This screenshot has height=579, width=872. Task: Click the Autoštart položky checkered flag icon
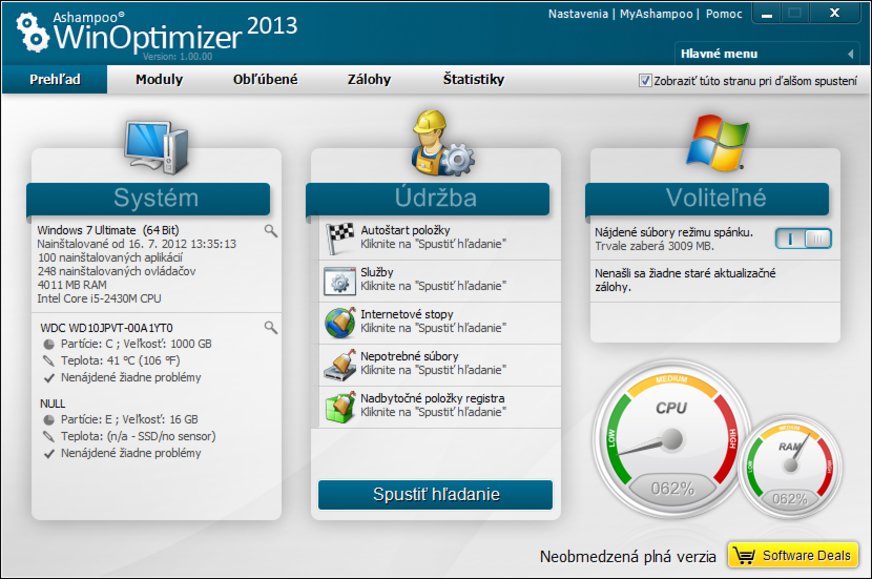(337, 238)
